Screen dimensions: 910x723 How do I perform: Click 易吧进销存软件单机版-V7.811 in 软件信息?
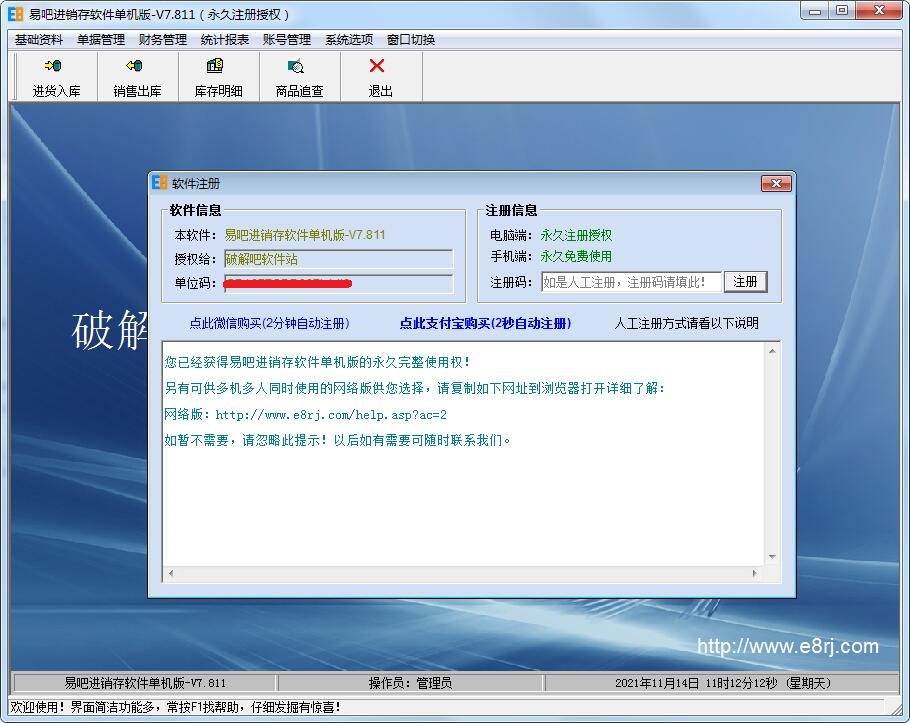pyautogui.click(x=305, y=235)
